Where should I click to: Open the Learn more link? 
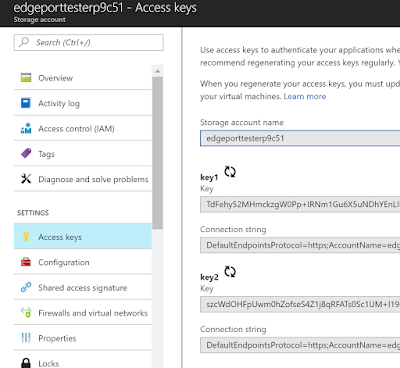(x=305, y=96)
